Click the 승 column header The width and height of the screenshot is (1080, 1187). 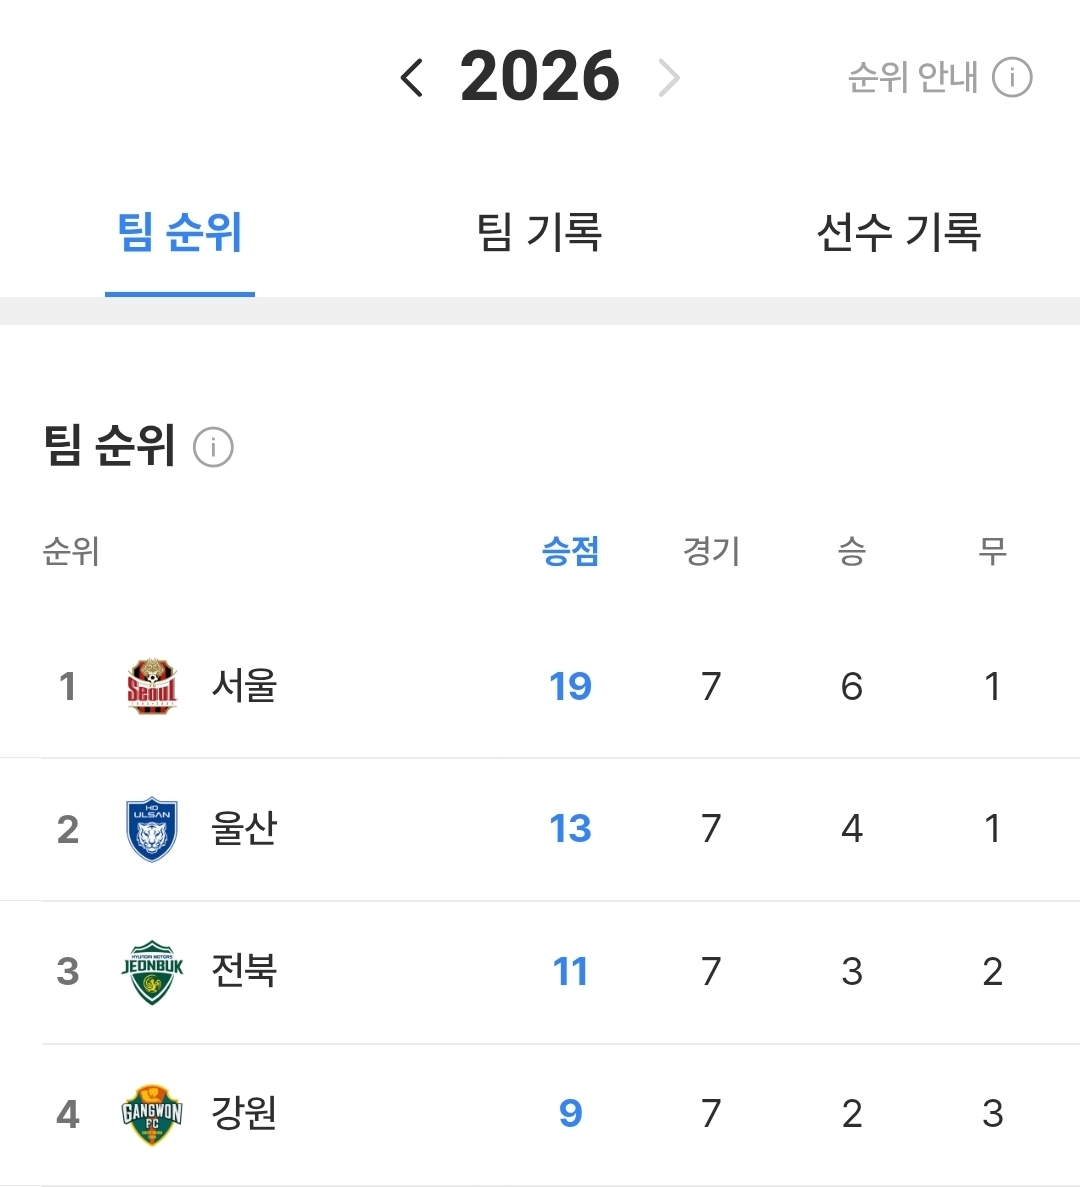[x=852, y=551]
